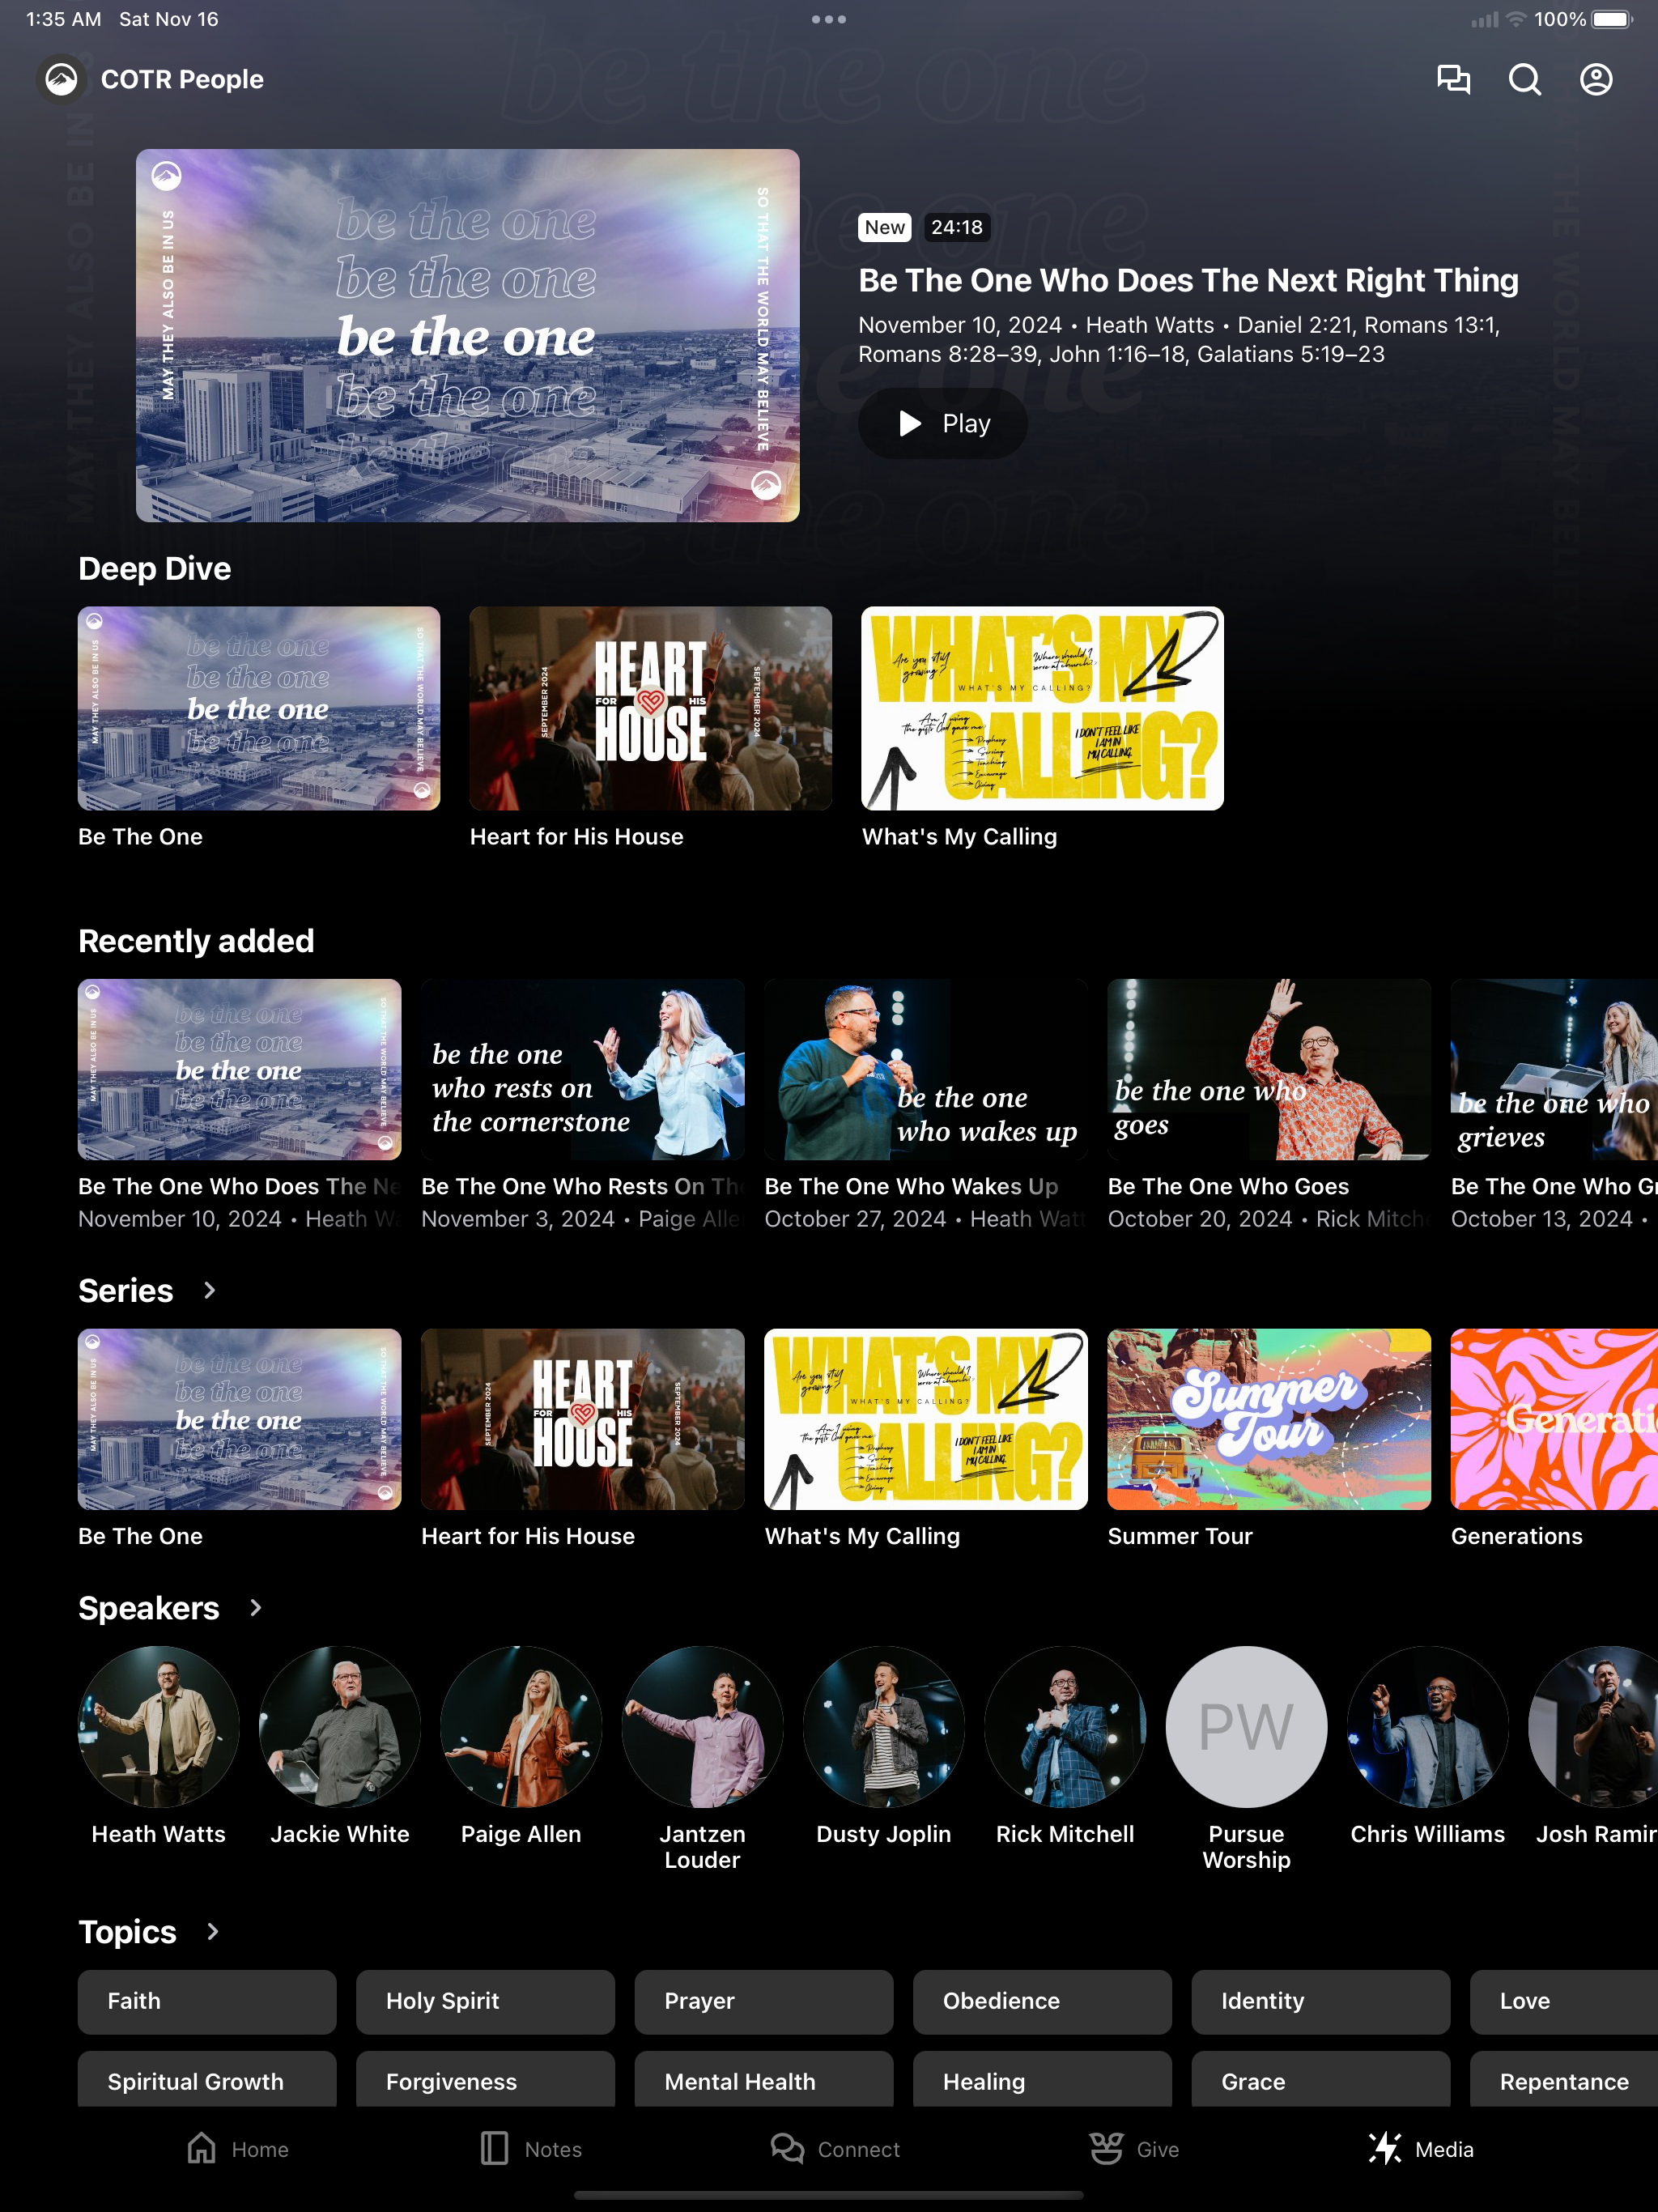Tap the Wi-Fi status icon
Image resolution: width=1658 pixels, height=2212 pixels.
1516,19
